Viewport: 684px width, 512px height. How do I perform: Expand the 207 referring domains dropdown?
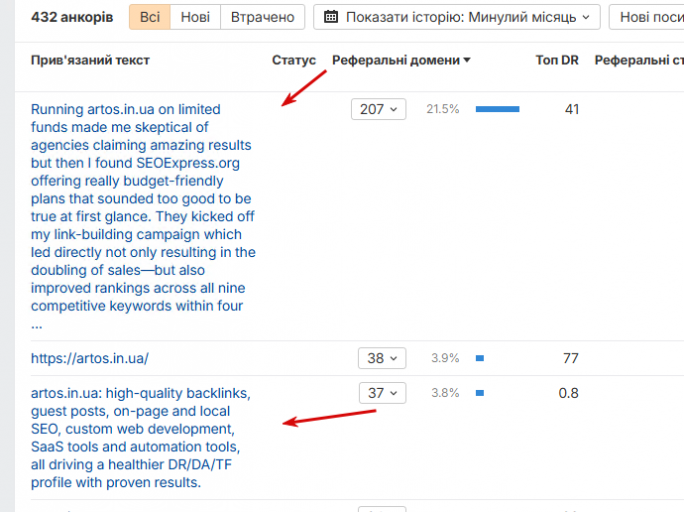point(379,109)
